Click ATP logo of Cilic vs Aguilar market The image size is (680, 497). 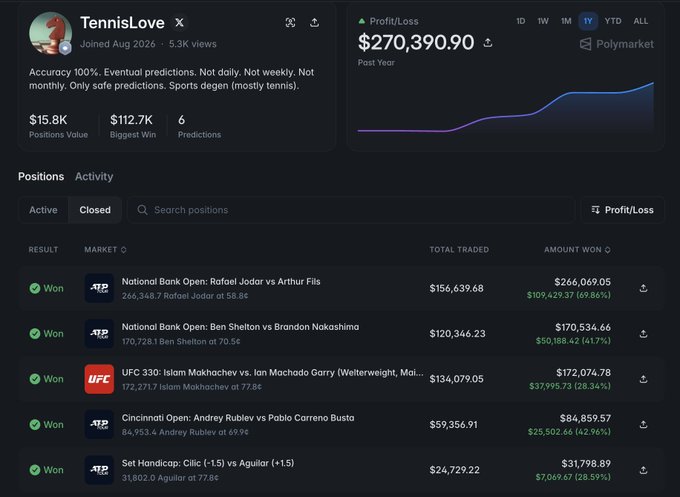click(99, 470)
